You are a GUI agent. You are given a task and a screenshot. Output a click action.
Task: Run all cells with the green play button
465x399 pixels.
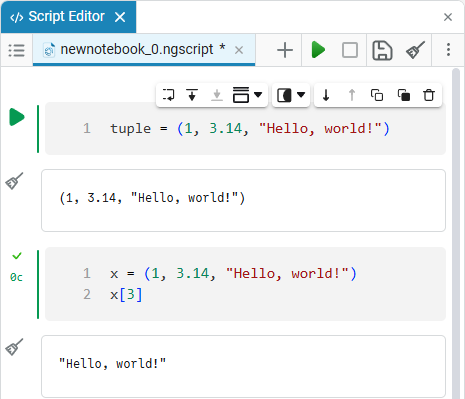tap(318, 50)
